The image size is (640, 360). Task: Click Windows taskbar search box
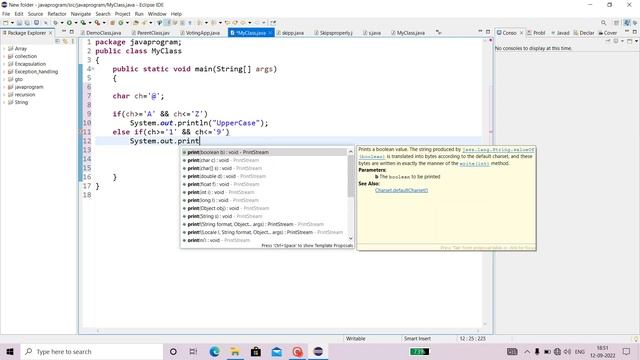tap(91, 351)
